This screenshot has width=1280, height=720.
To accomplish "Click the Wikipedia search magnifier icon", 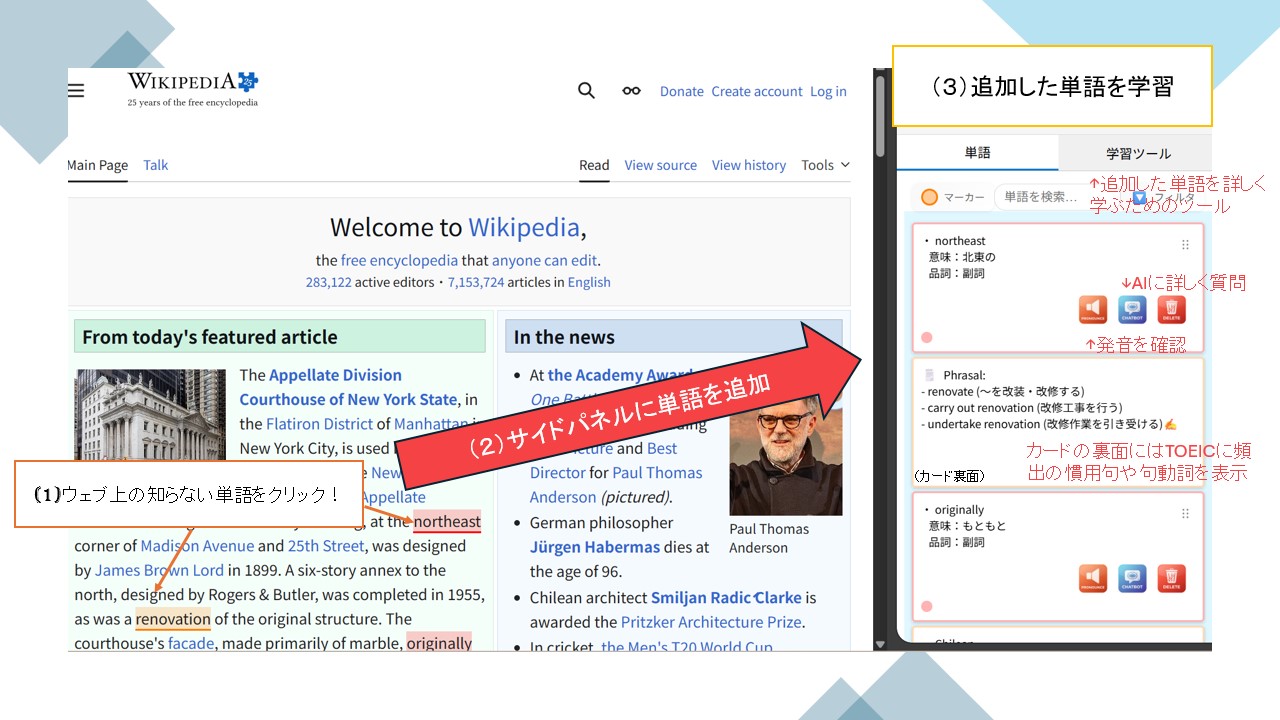I will [x=587, y=91].
